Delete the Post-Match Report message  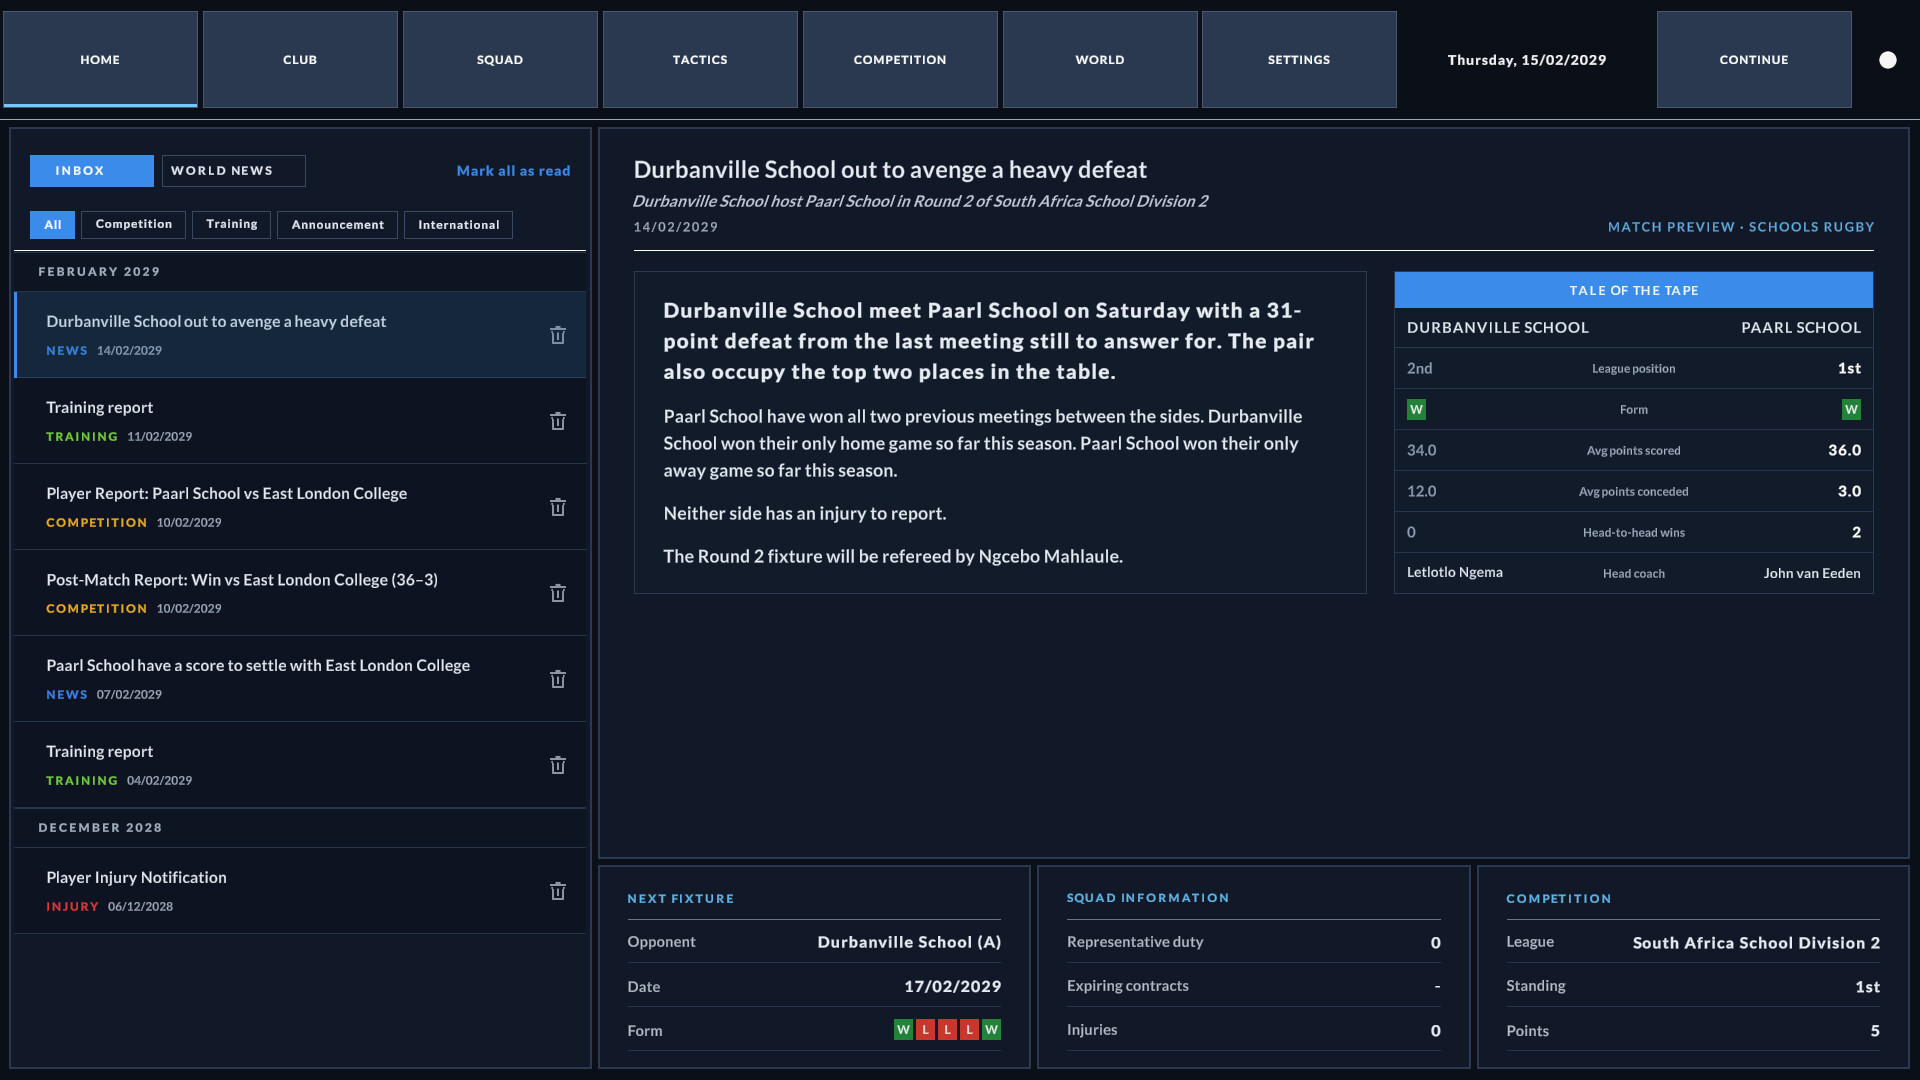558,593
